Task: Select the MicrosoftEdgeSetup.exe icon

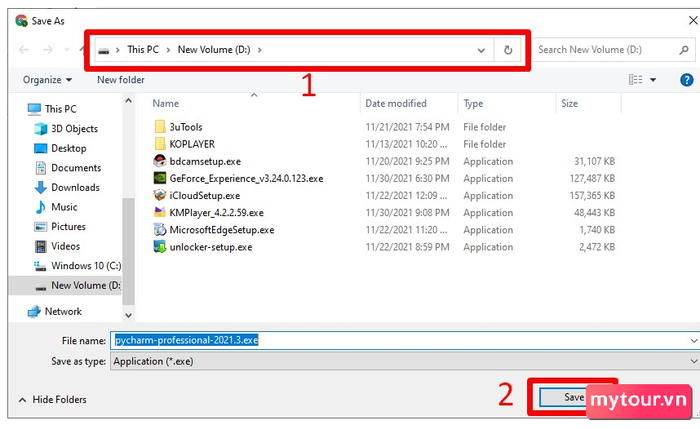Action: pos(160,229)
